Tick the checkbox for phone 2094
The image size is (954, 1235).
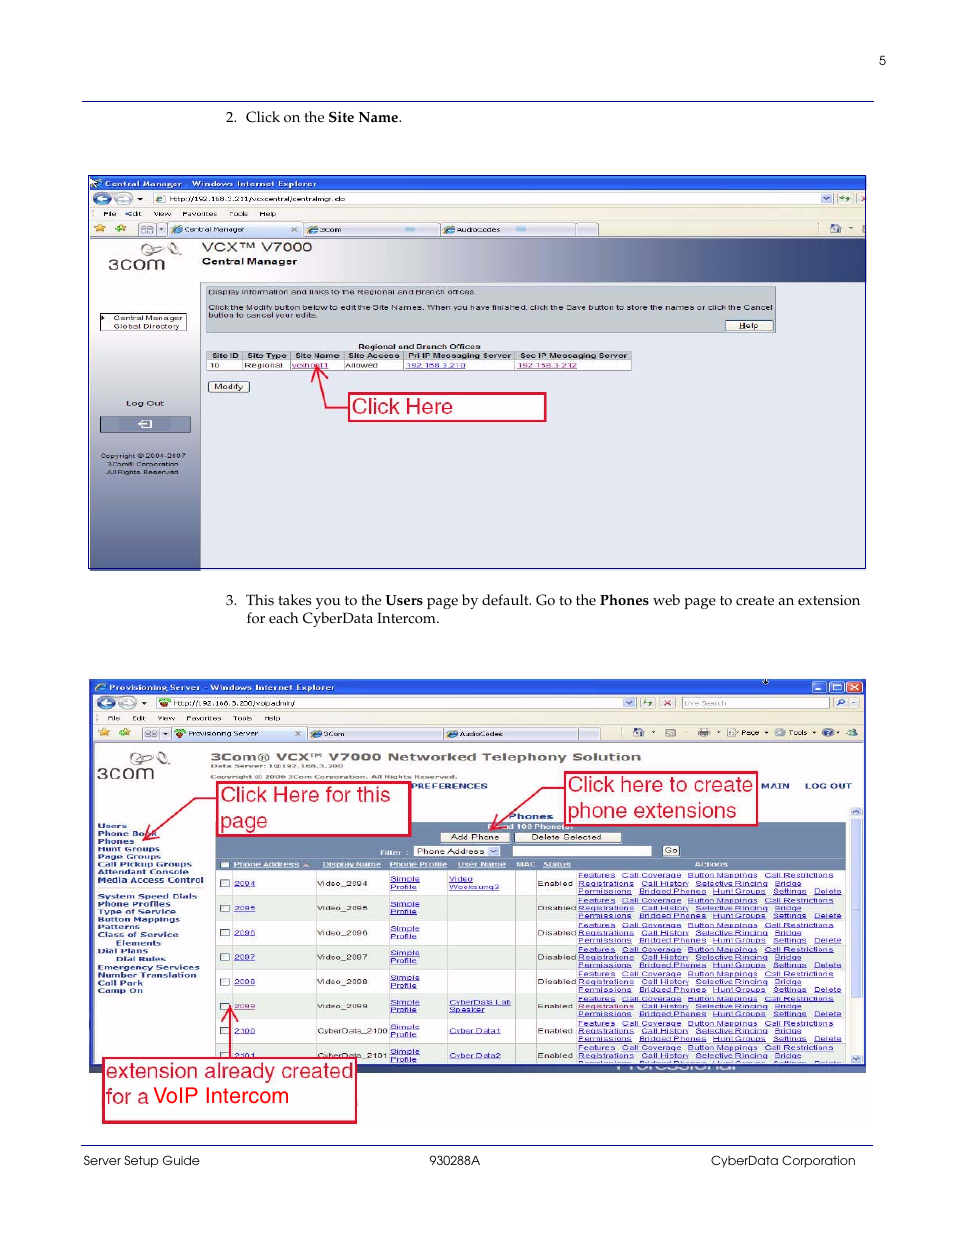click(225, 884)
